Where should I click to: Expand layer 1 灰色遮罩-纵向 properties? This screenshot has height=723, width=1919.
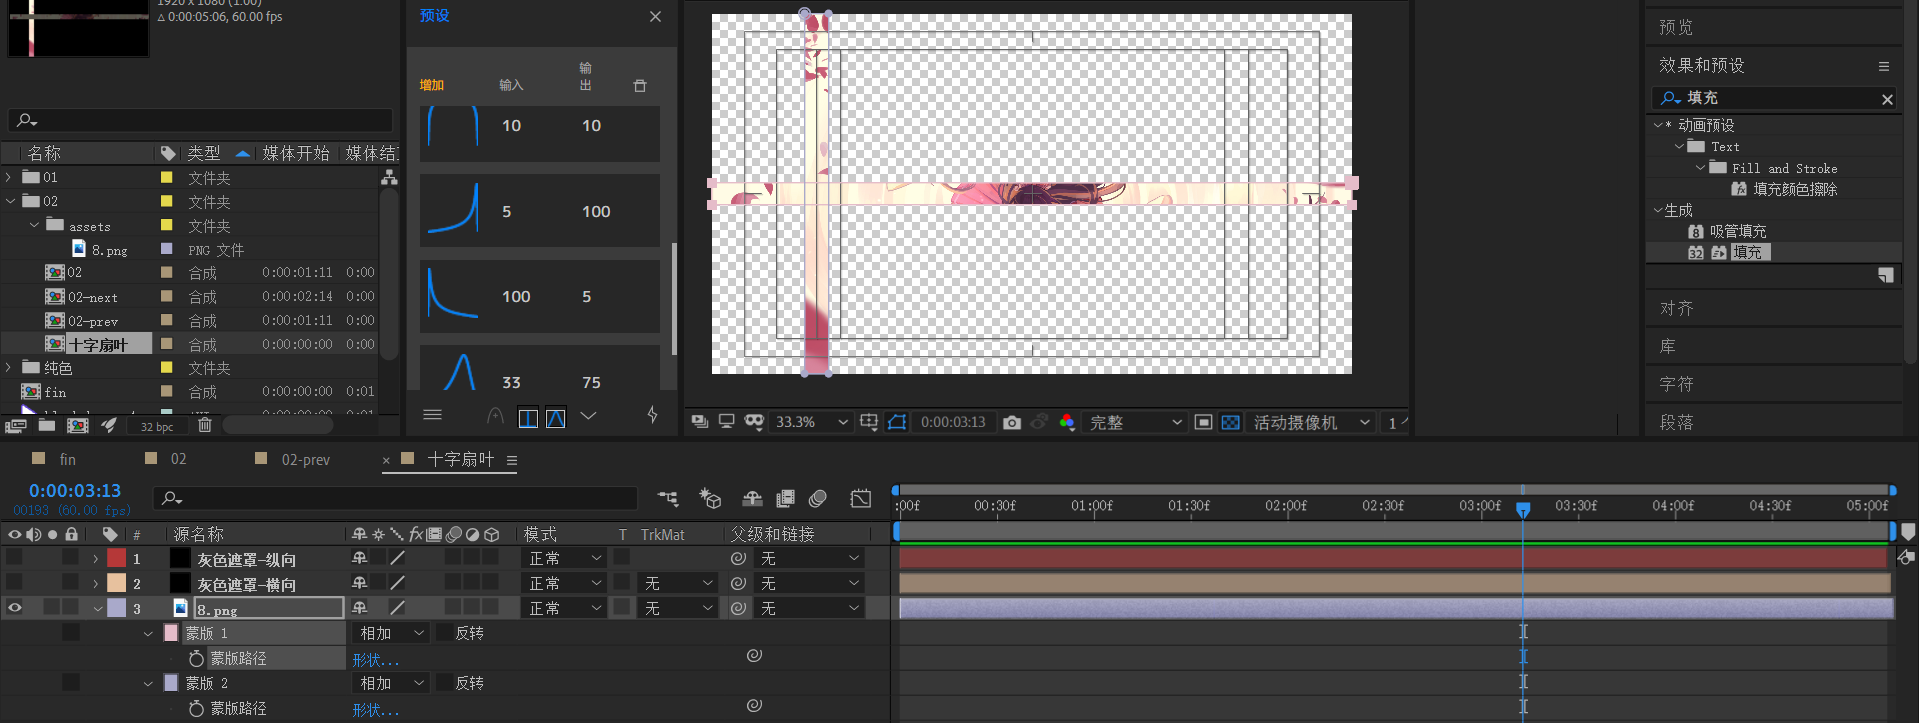(95, 559)
